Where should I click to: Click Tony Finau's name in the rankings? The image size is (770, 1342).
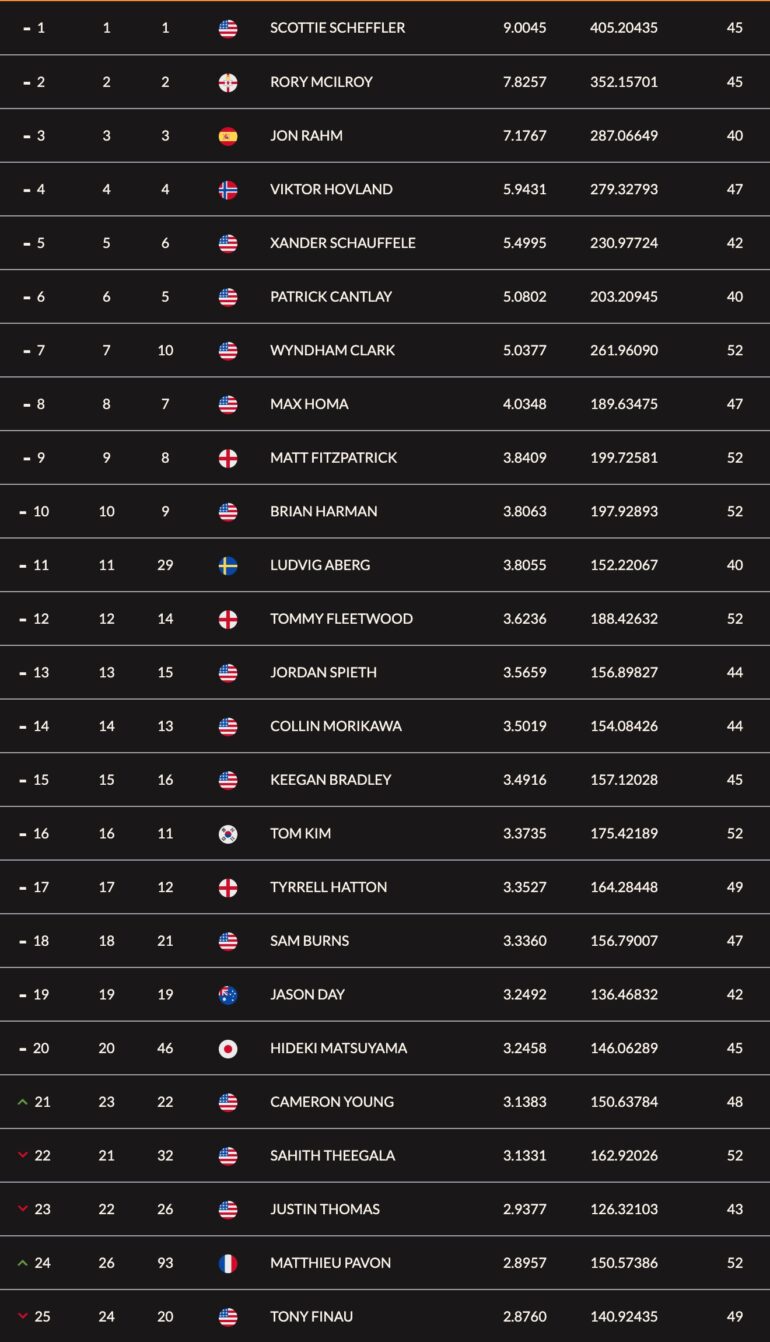(311, 1316)
